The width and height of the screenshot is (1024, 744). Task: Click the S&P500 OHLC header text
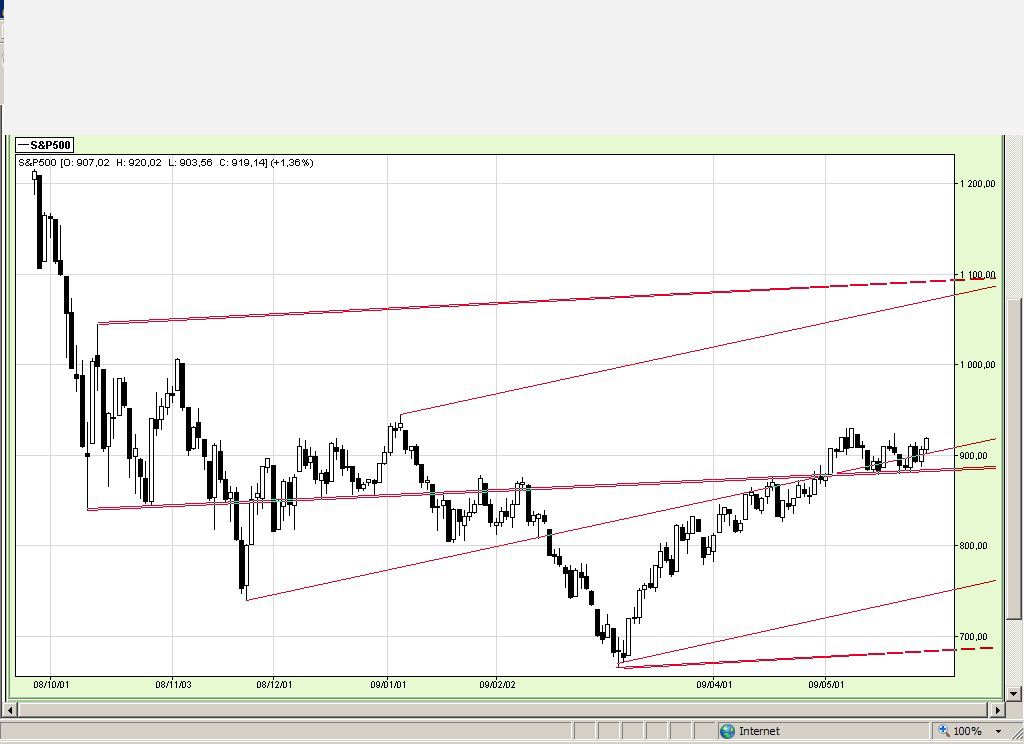tap(166, 163)
